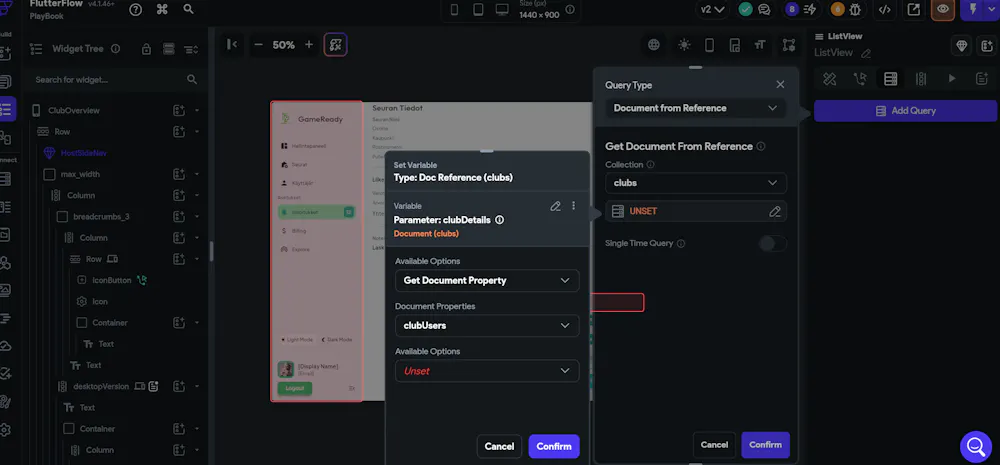
Task: Click the search help button bottom right
Action: coord(976,447)
